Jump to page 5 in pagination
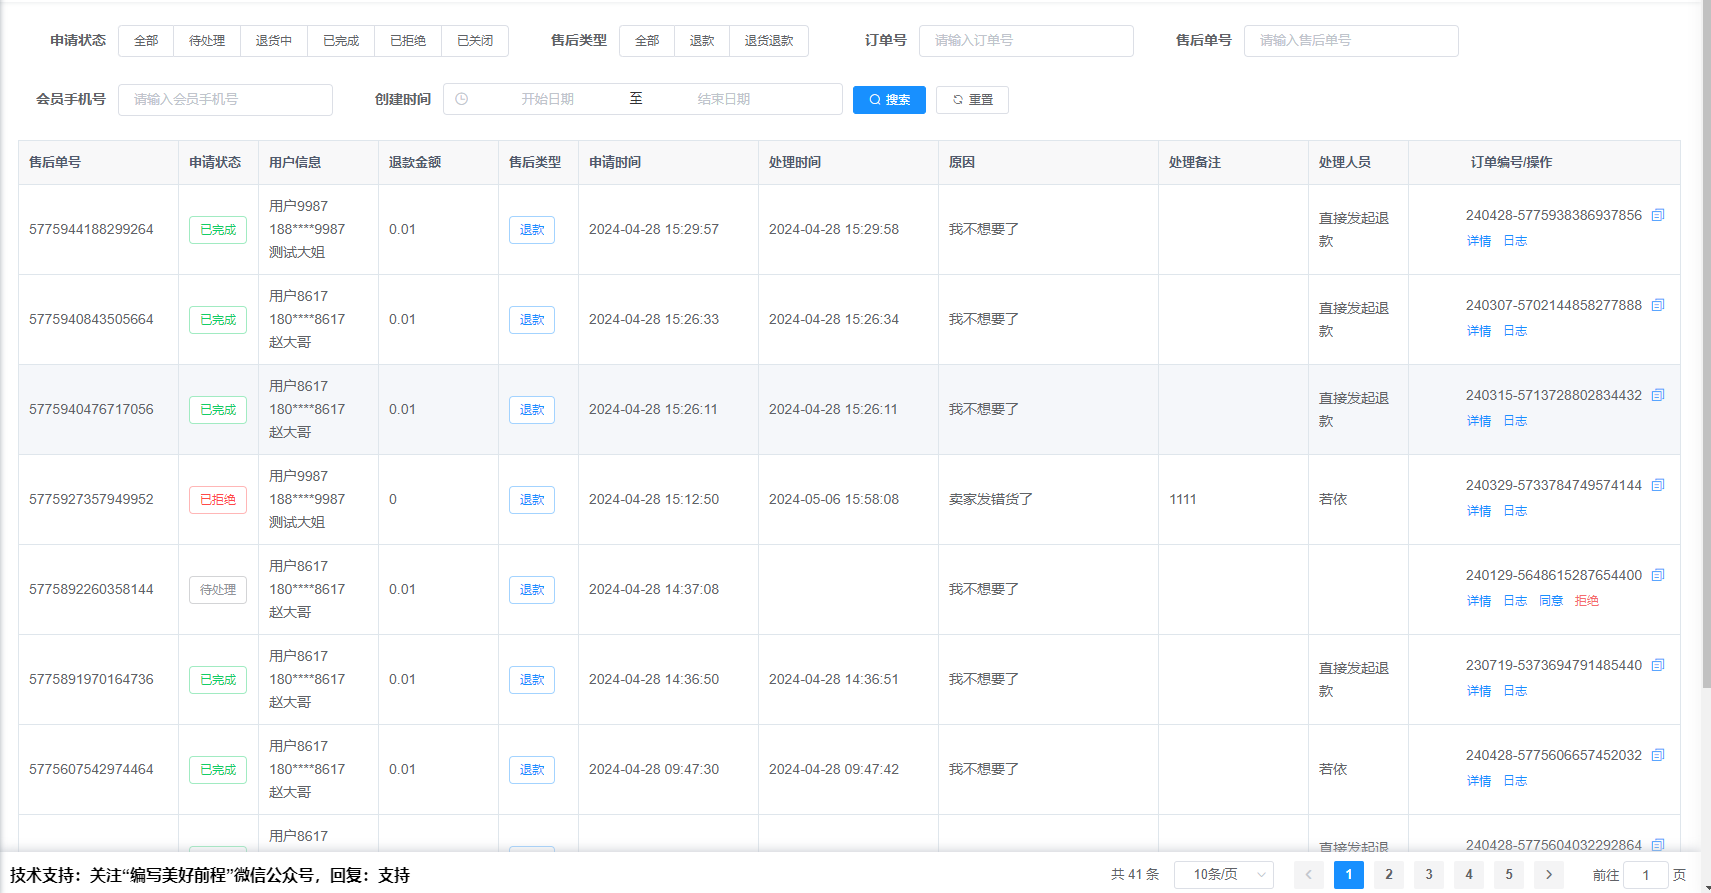Image resolution: width=1711 pixels, height=893 pixels. [1508, 874]
